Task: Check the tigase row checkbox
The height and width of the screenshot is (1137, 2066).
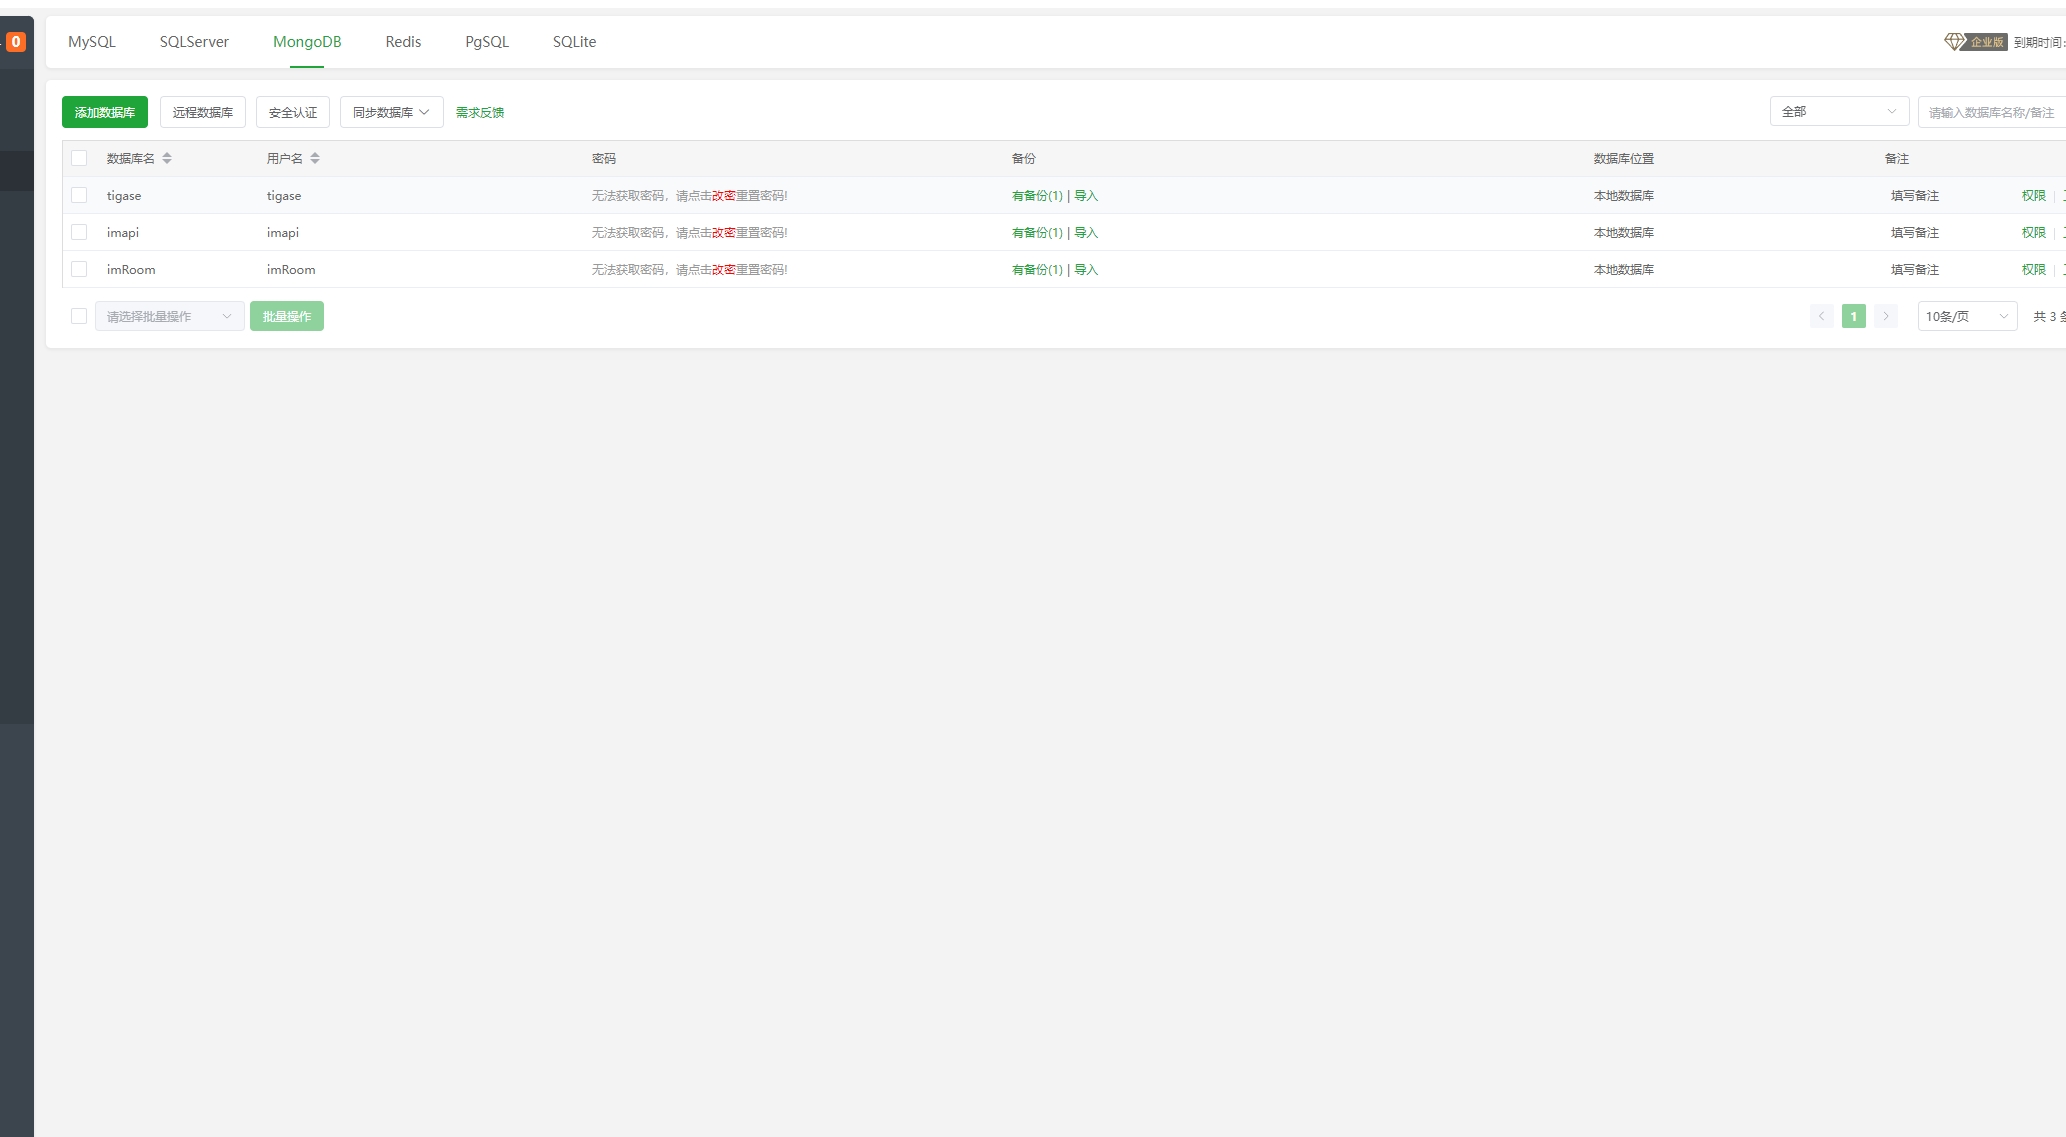Action: [x=79, y=195]
